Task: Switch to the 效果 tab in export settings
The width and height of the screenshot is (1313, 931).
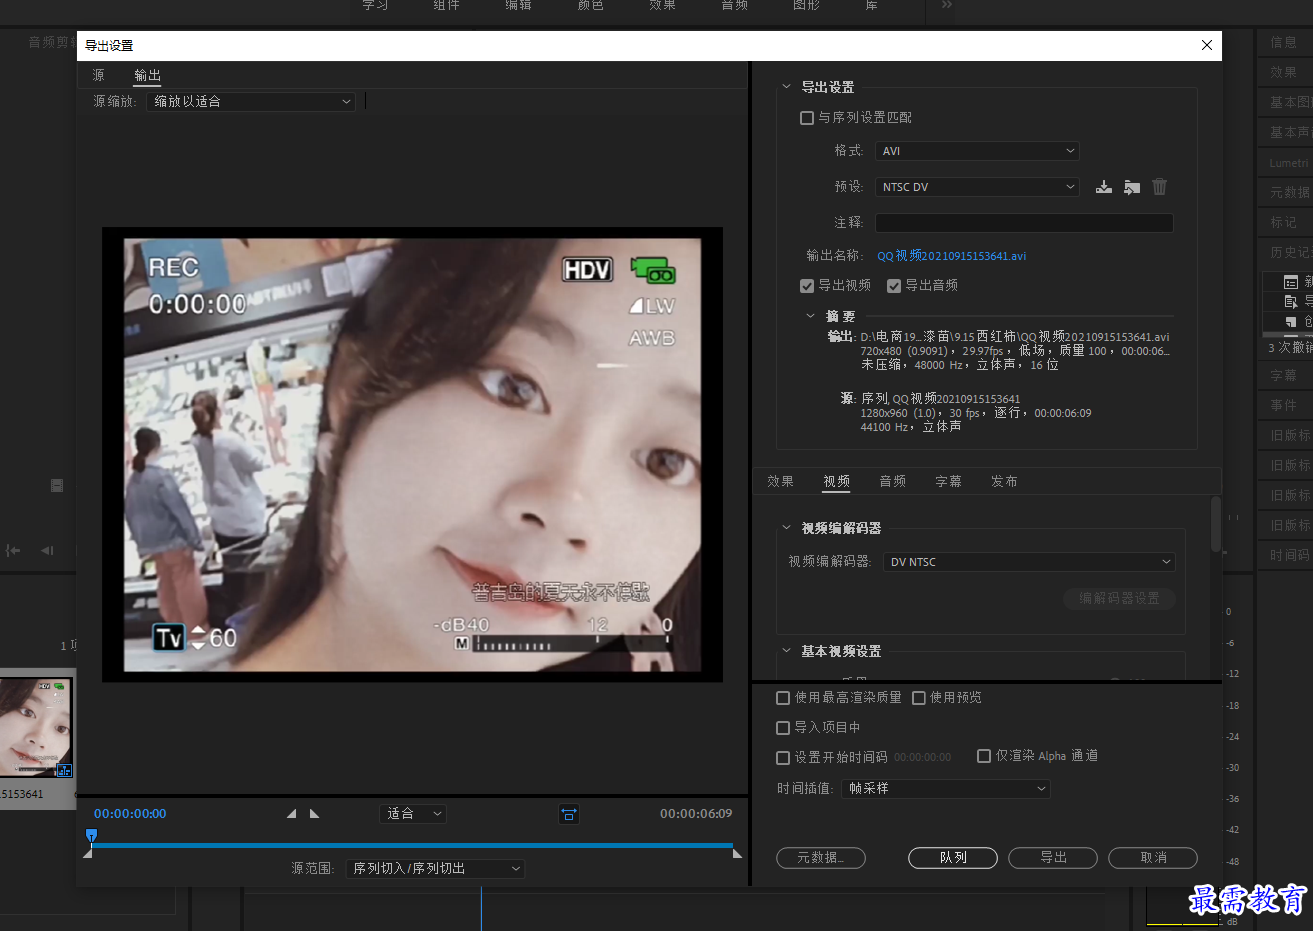Action: coord(781,482)
